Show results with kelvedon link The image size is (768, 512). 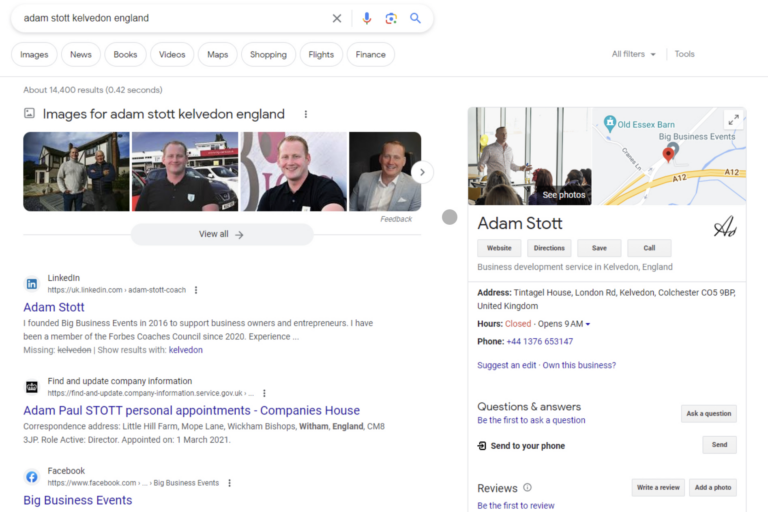[x=186, y=350]
